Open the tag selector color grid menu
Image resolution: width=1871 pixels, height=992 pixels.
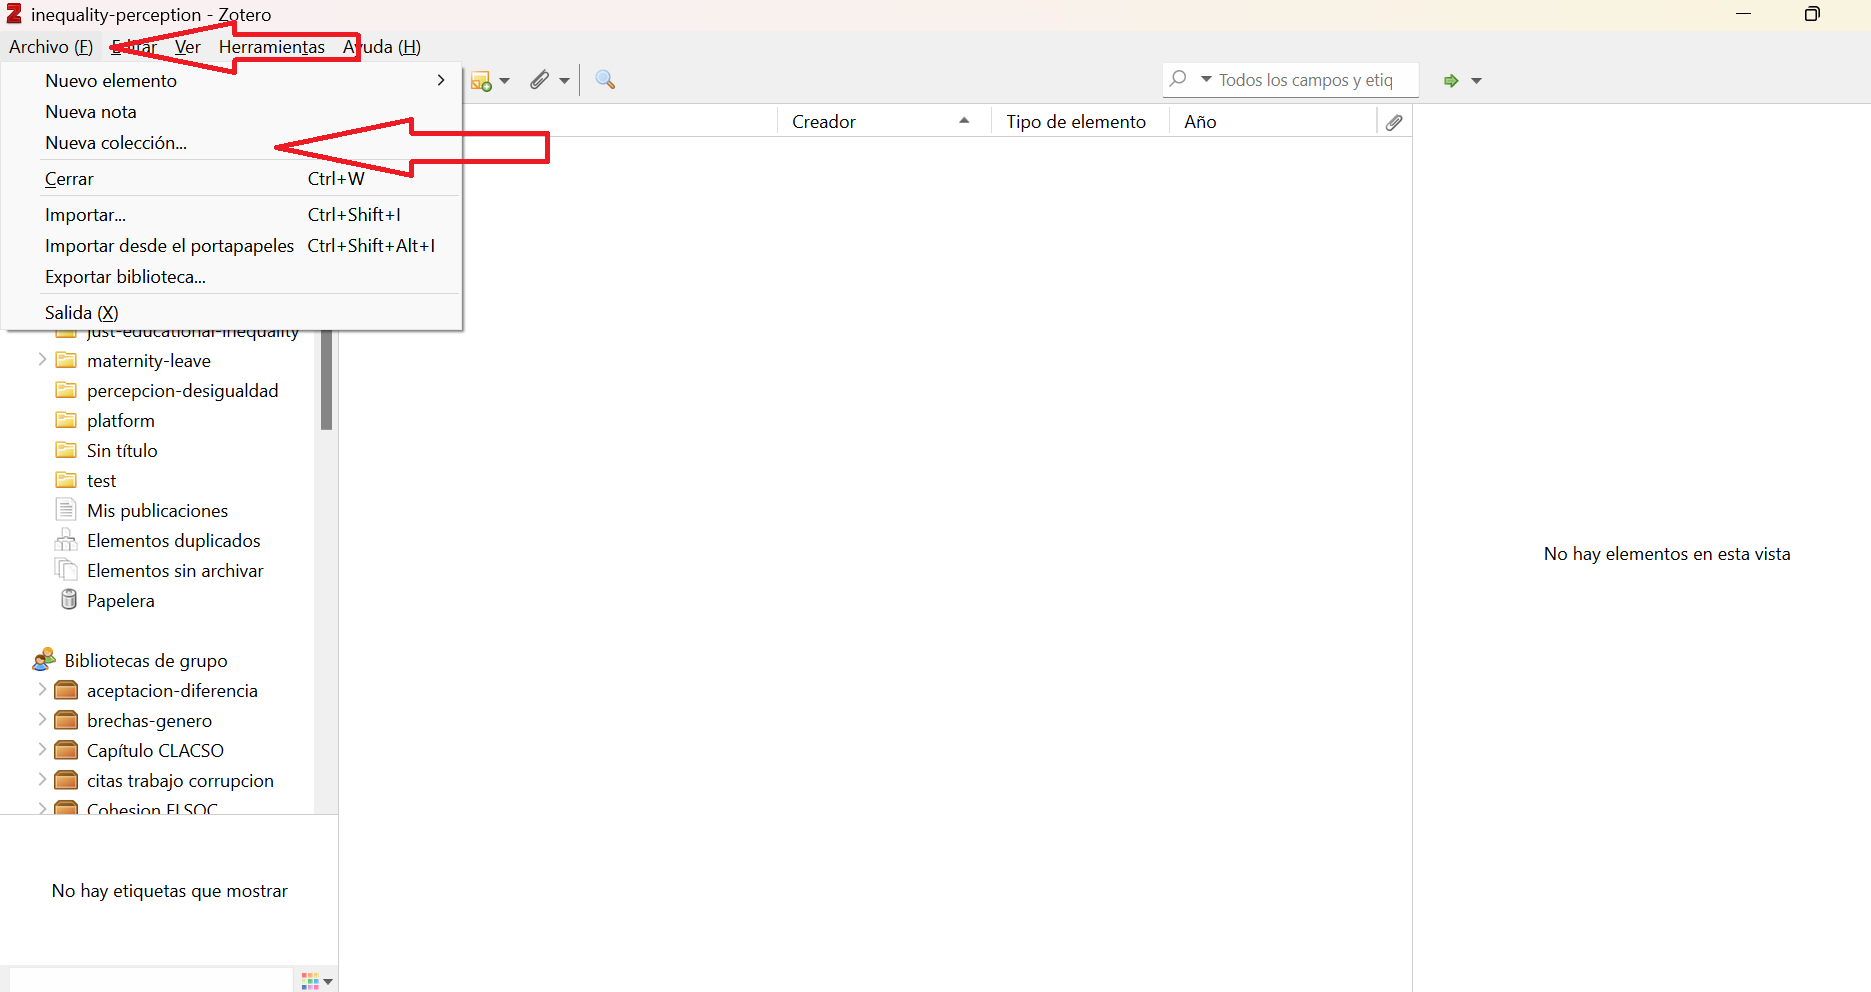click(x=316, y=981)
